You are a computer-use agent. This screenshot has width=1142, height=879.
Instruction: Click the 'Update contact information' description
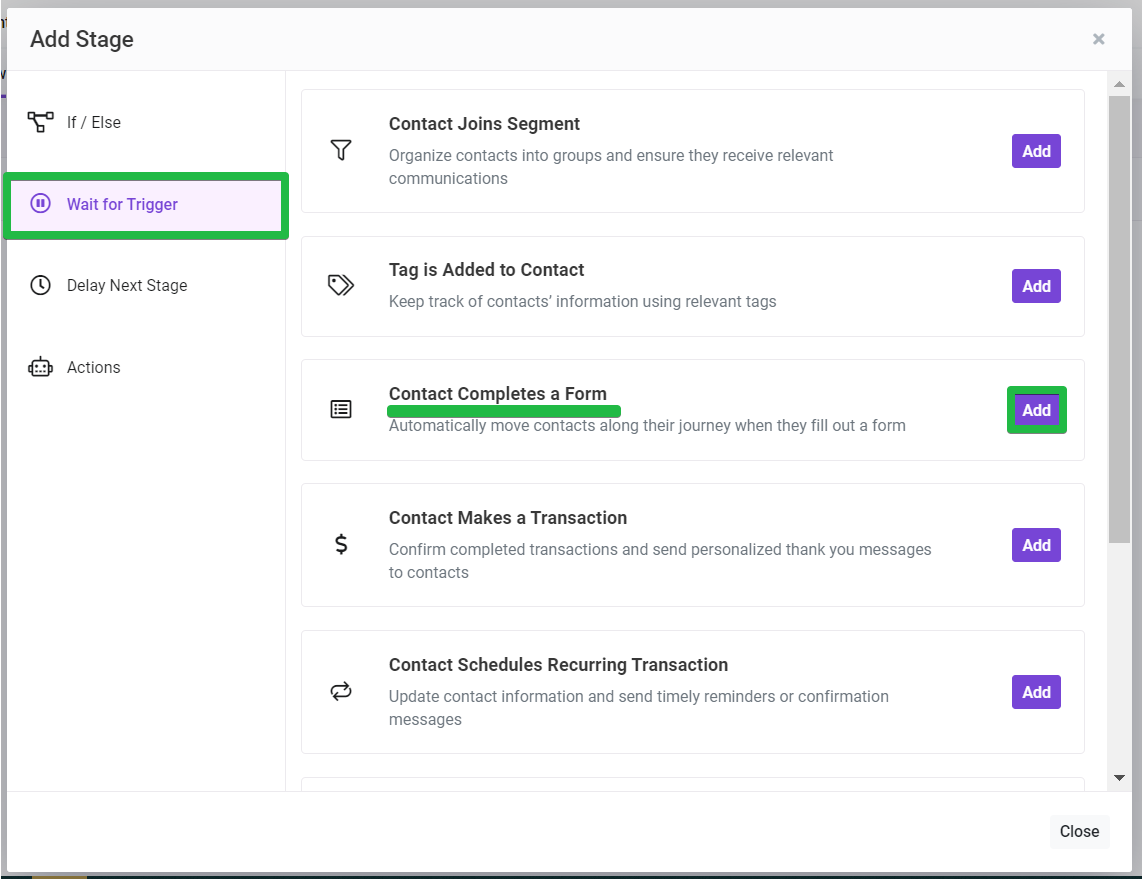point(639,708)
